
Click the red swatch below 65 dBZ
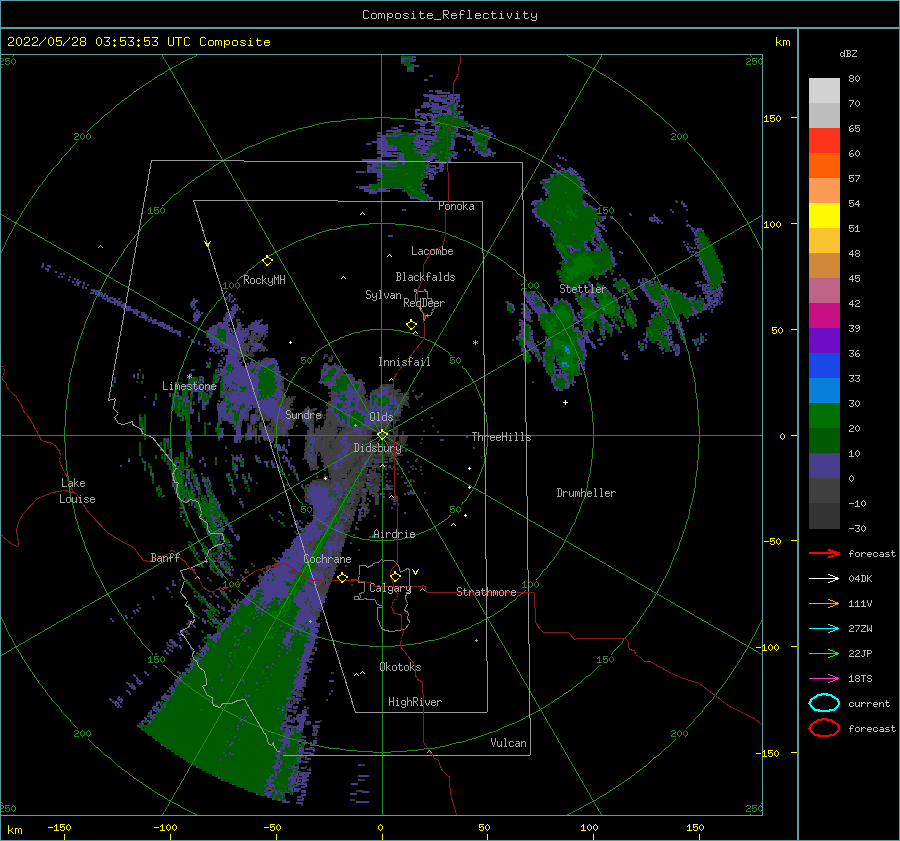(824, 141)
